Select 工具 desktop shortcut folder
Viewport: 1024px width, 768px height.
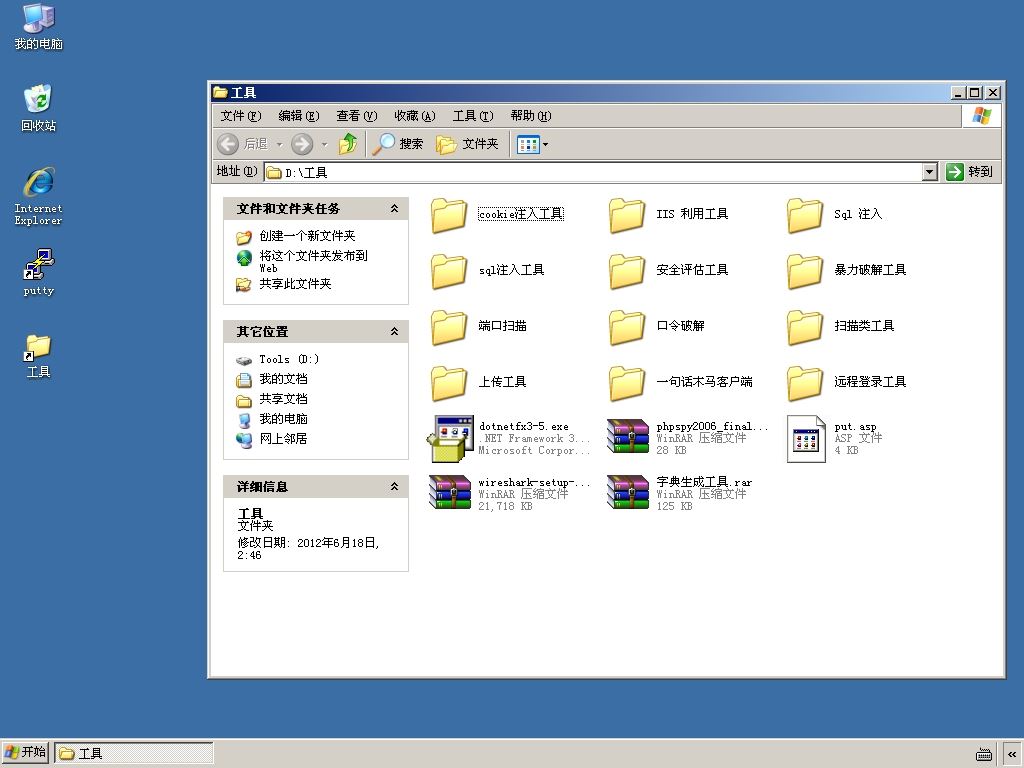tap(39, 356)
